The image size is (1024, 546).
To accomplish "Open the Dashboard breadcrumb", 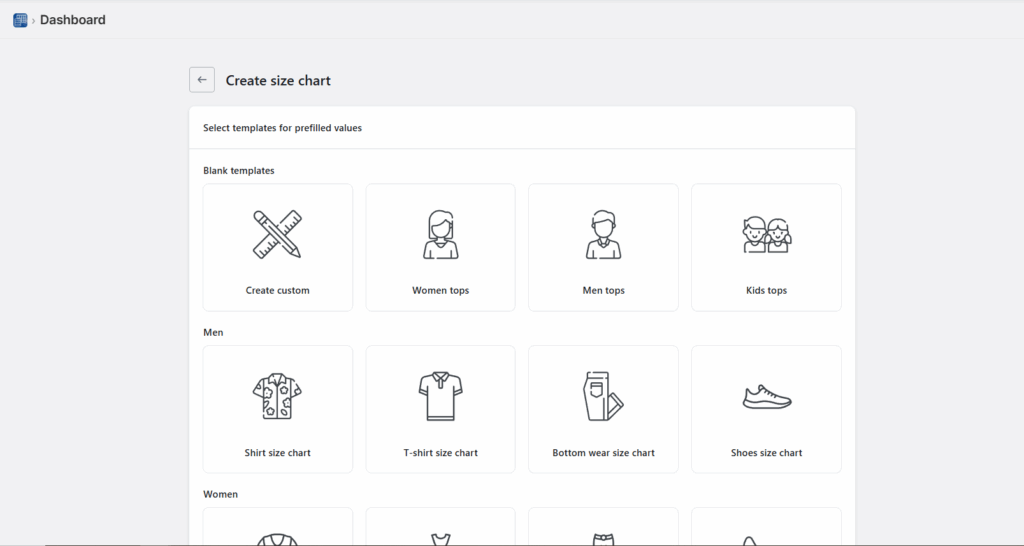I will 72,20.
